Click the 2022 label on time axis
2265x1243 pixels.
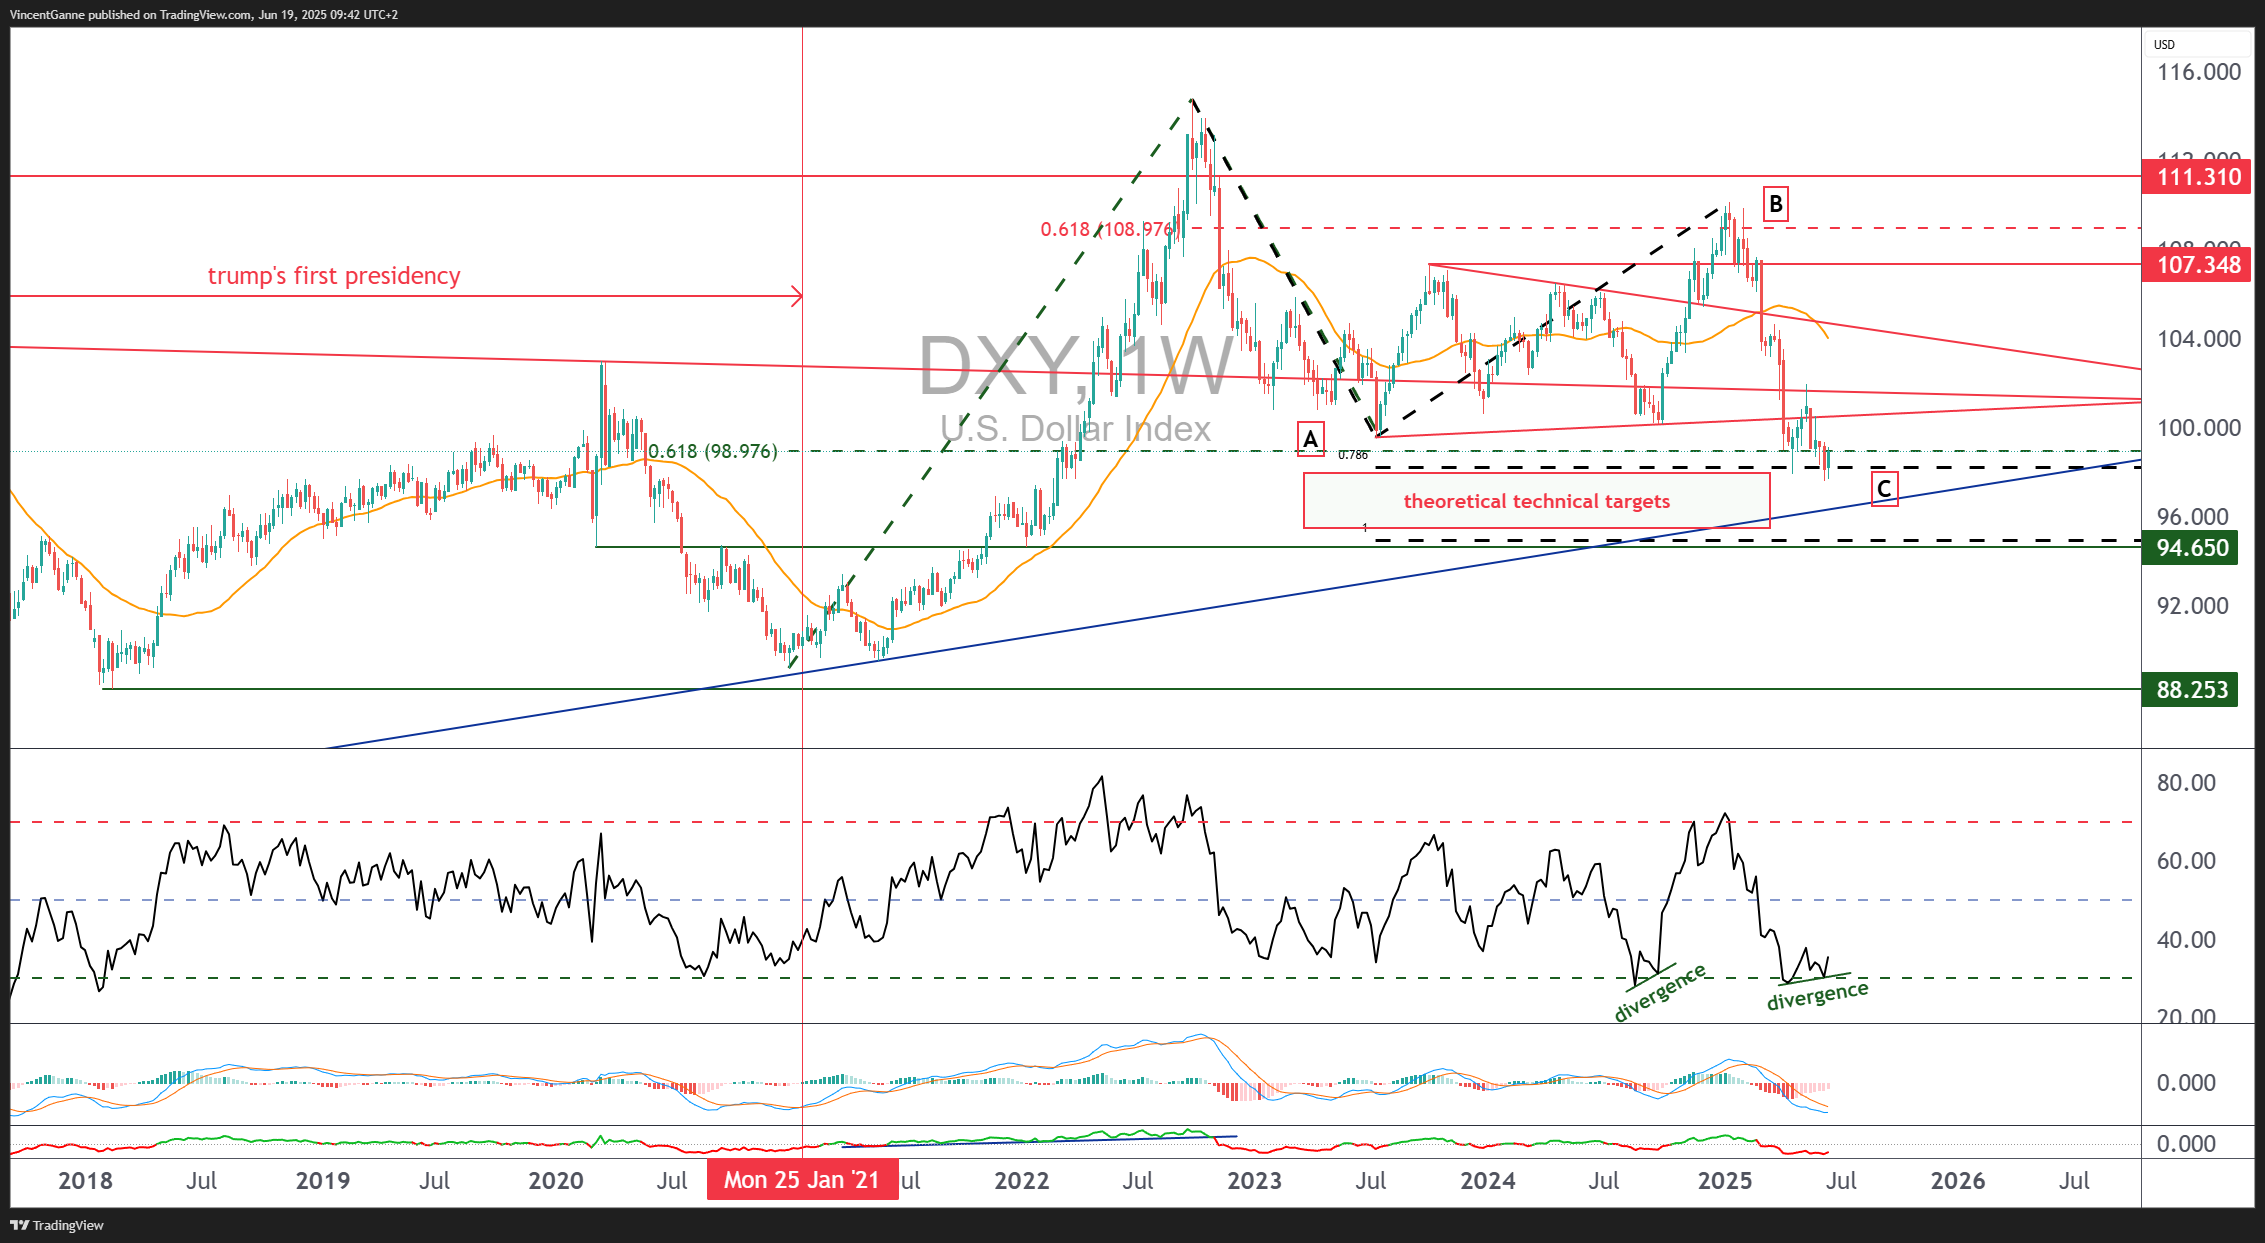[1022, 1181]
